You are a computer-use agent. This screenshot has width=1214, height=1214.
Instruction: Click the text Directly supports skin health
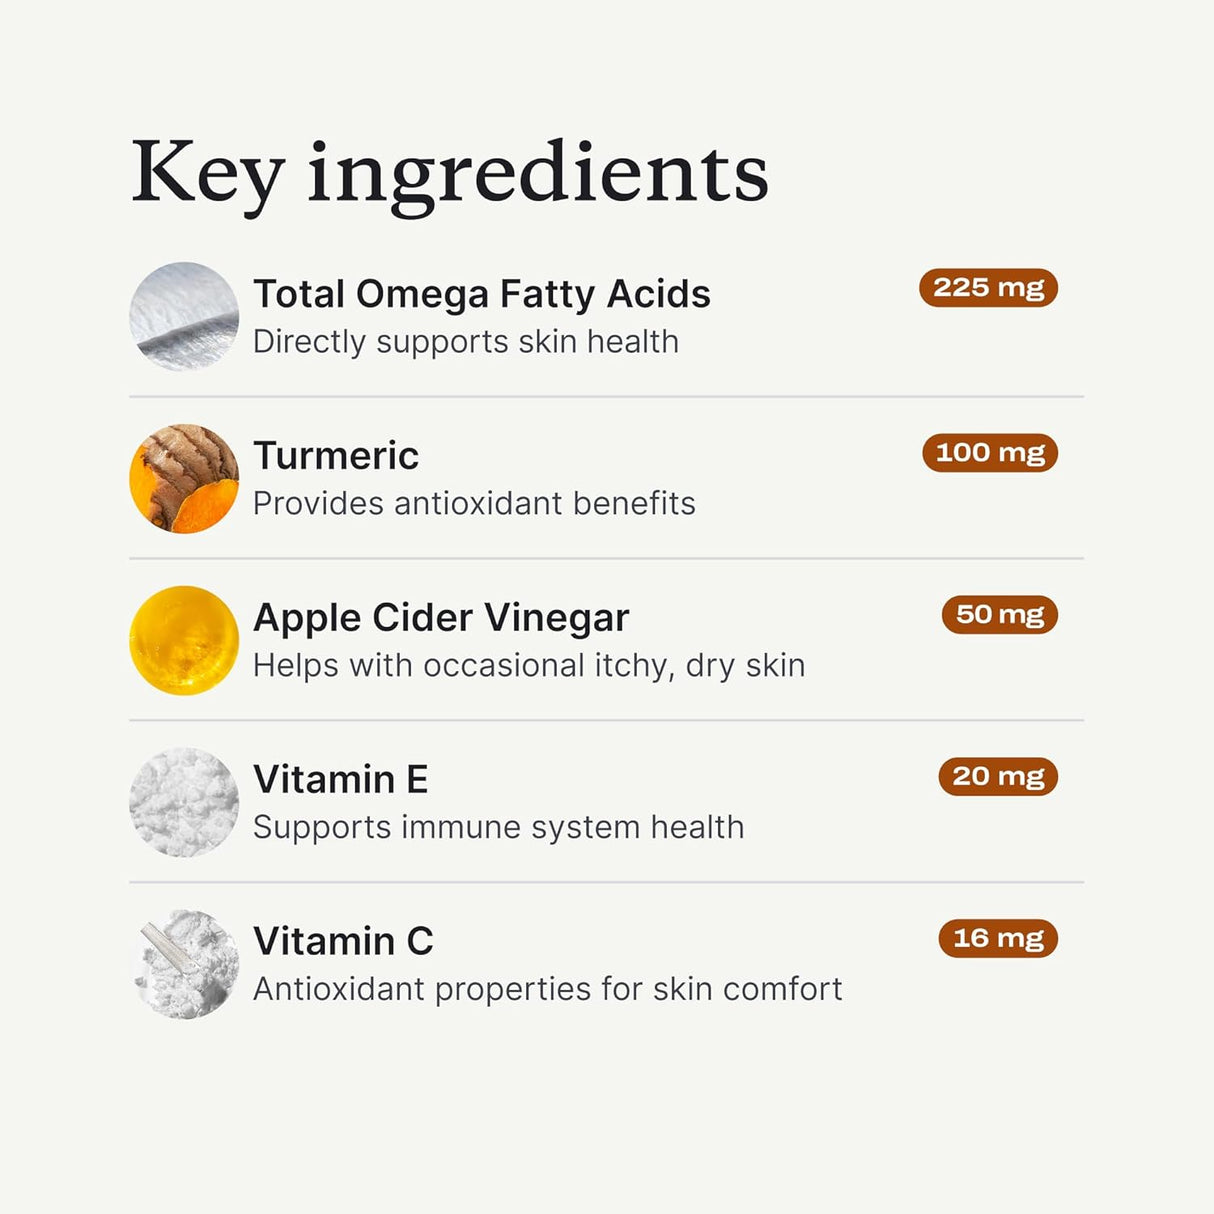point(465,342)
